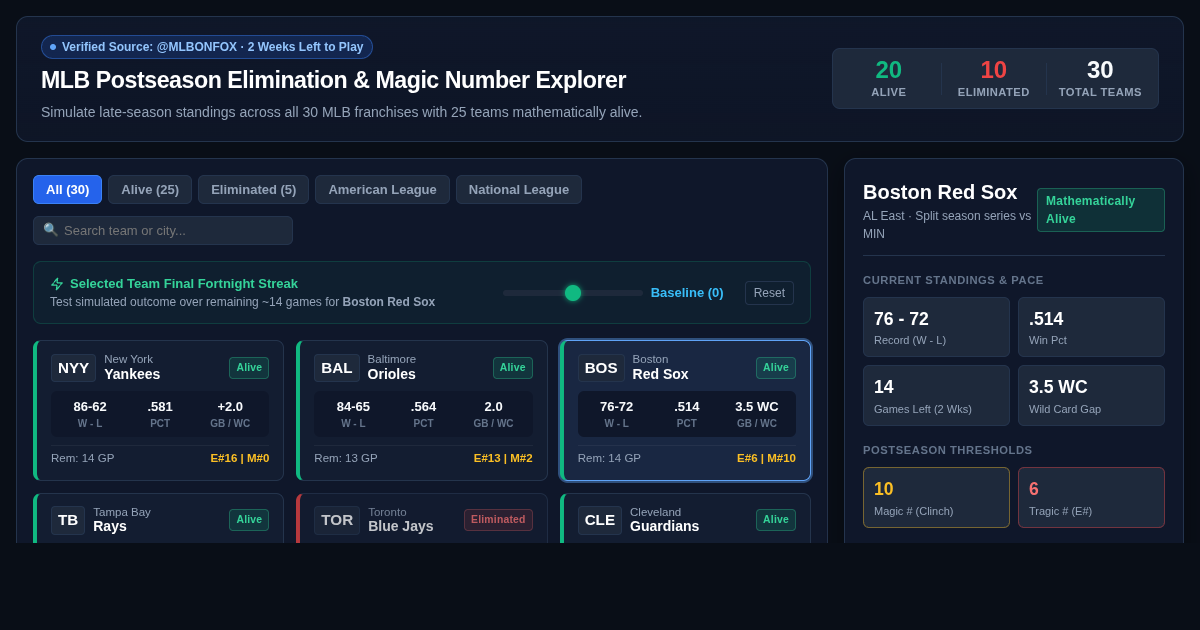Click the Yankees E#16 | M#0 value
This screenshot has height=630, width=1200.
click(x=240, y=458)
